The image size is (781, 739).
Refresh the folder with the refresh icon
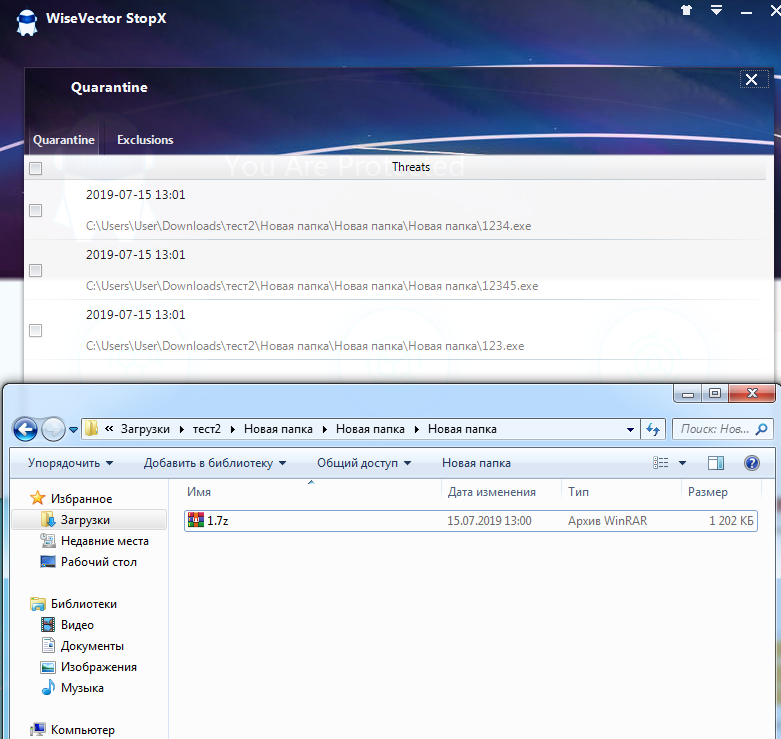(x=653, y=429)
